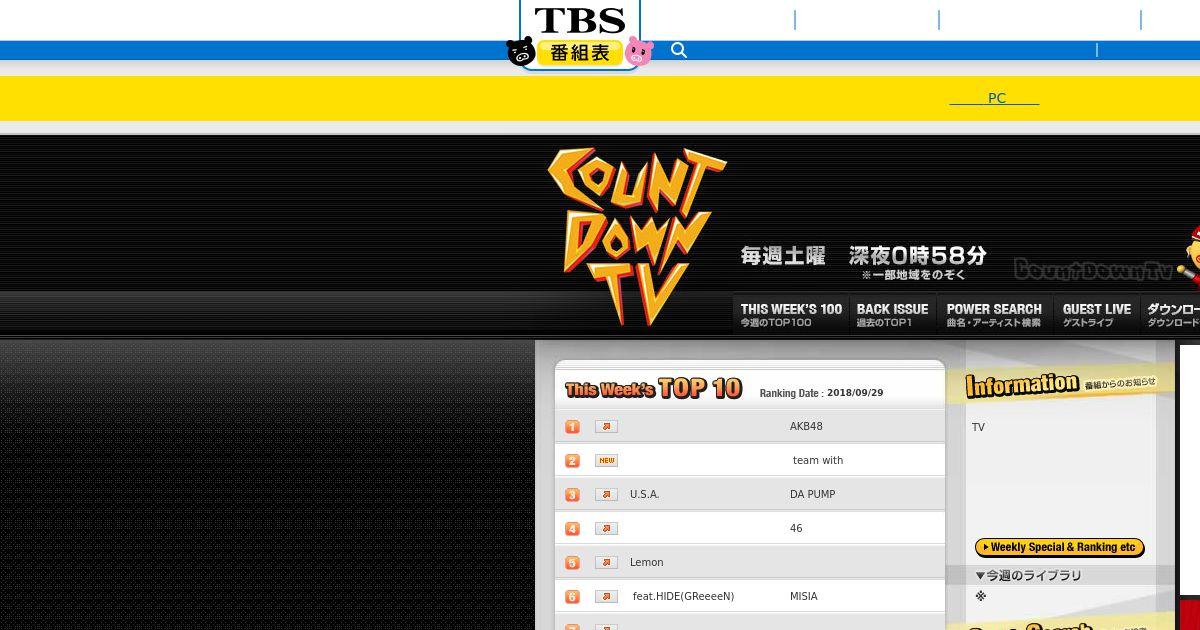Click rank 3 badge icon
This screenshot has width=1200, height=630.
(x=573, y=495)
